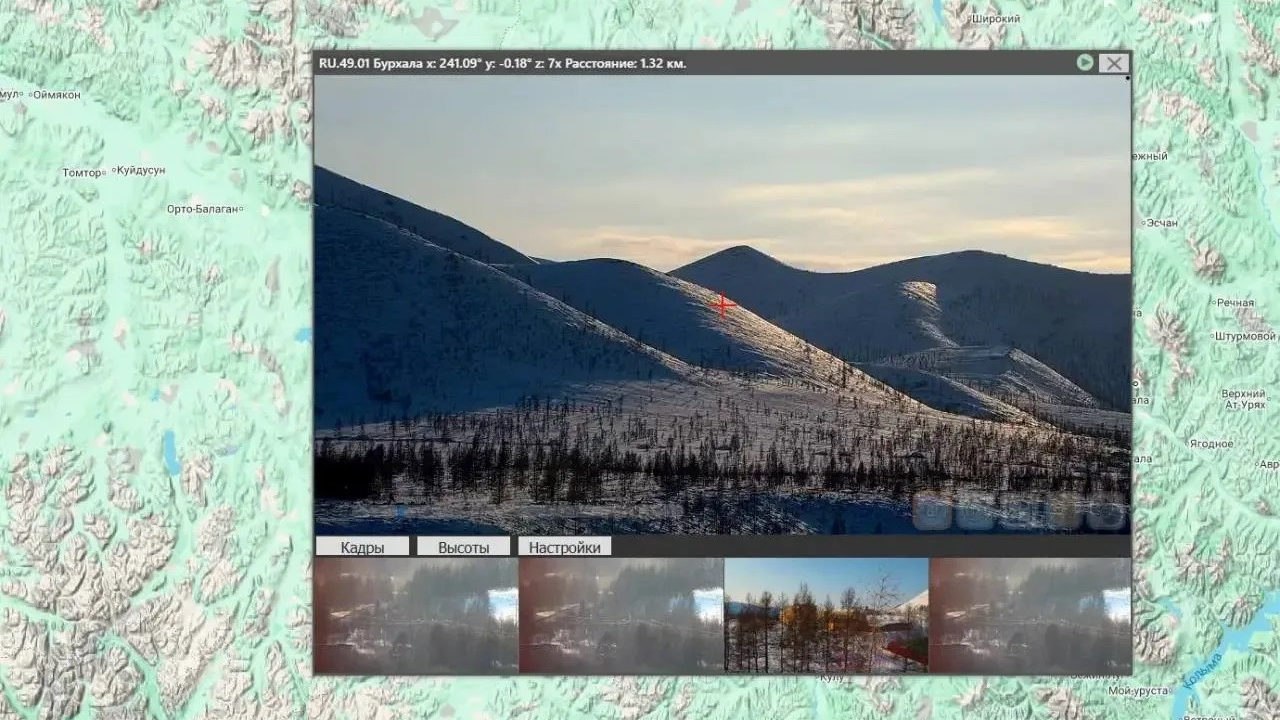Click second translucent overlay button from the left
This screenshot has height=720, width=1280.
coord(975,514)
